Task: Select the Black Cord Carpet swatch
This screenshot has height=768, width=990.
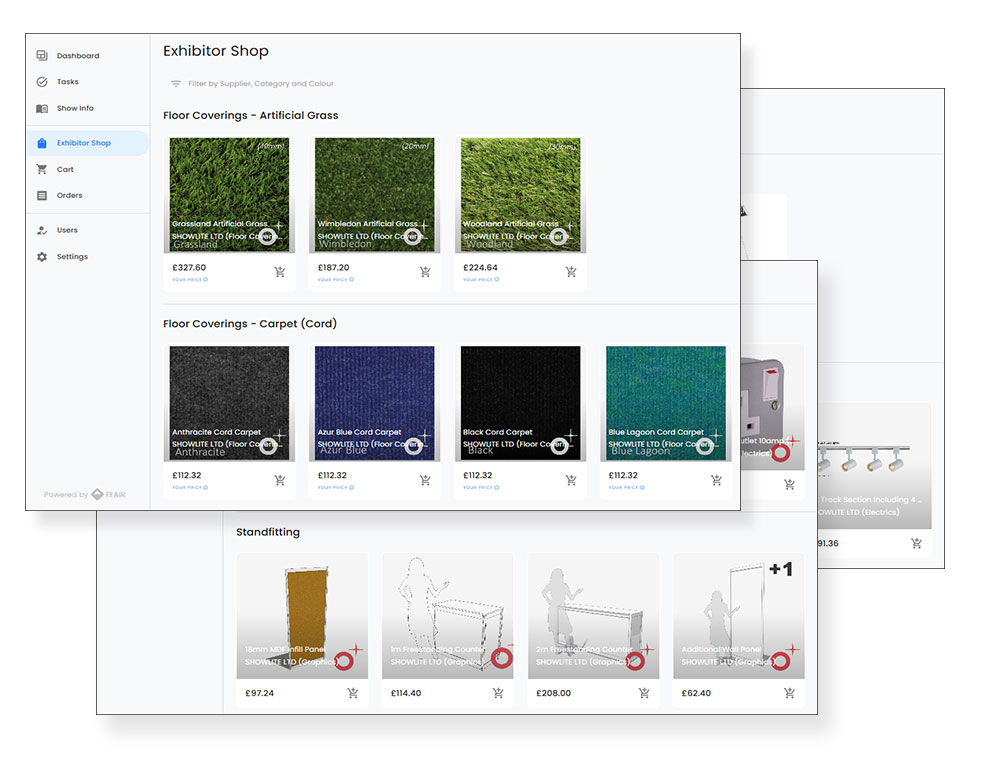Action: point(520,403)
